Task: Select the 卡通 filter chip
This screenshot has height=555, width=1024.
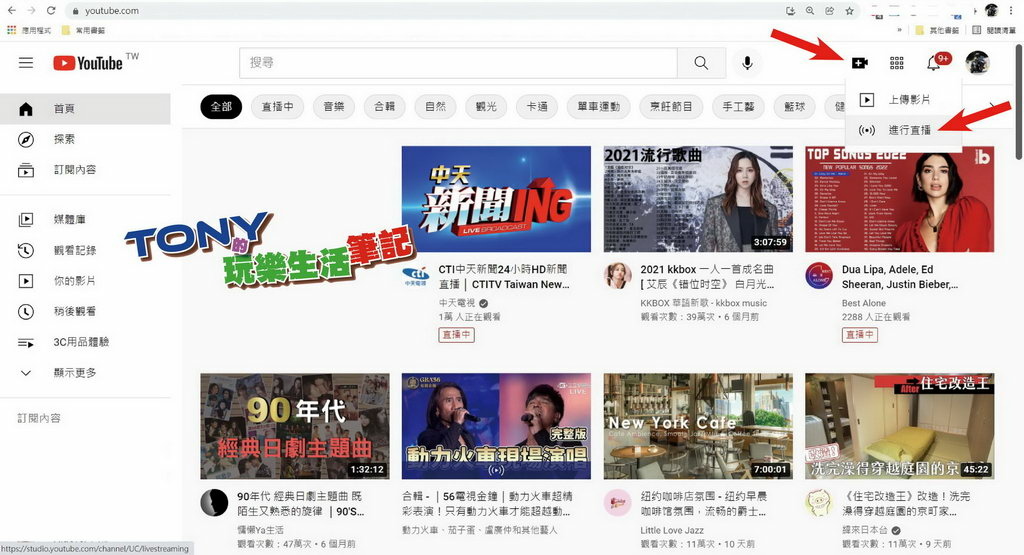Action: (x=537, y=106)
